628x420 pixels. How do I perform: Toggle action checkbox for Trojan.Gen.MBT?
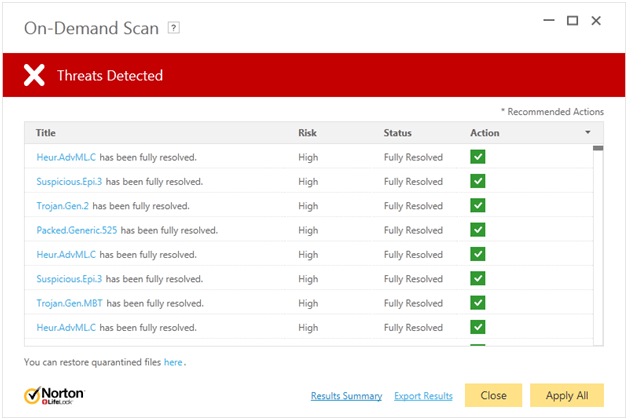point(477,302)
